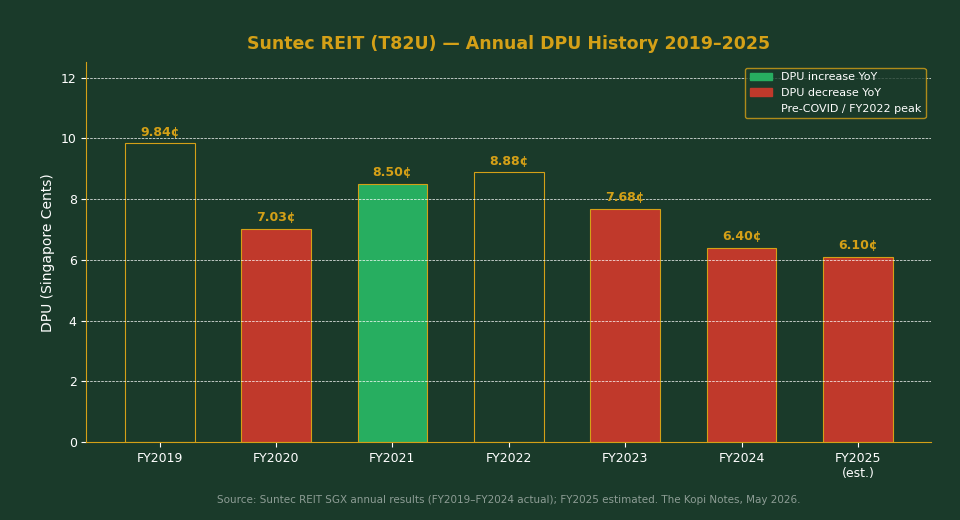Click the 8.88¢ value label
960x520 pixels.
pos(509,161)
